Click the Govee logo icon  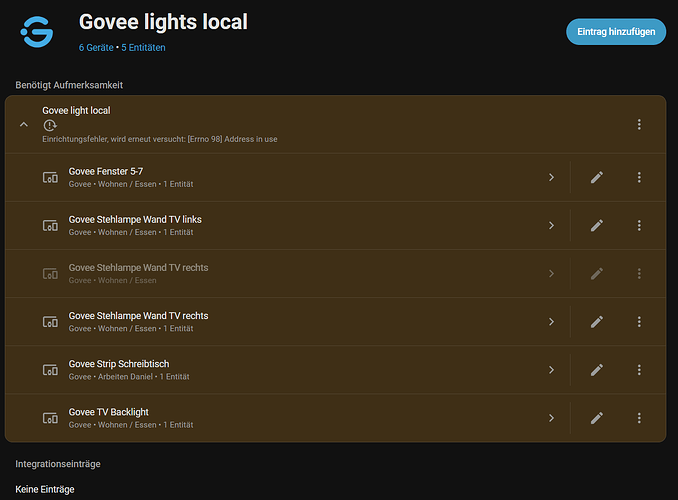(37, 32)
